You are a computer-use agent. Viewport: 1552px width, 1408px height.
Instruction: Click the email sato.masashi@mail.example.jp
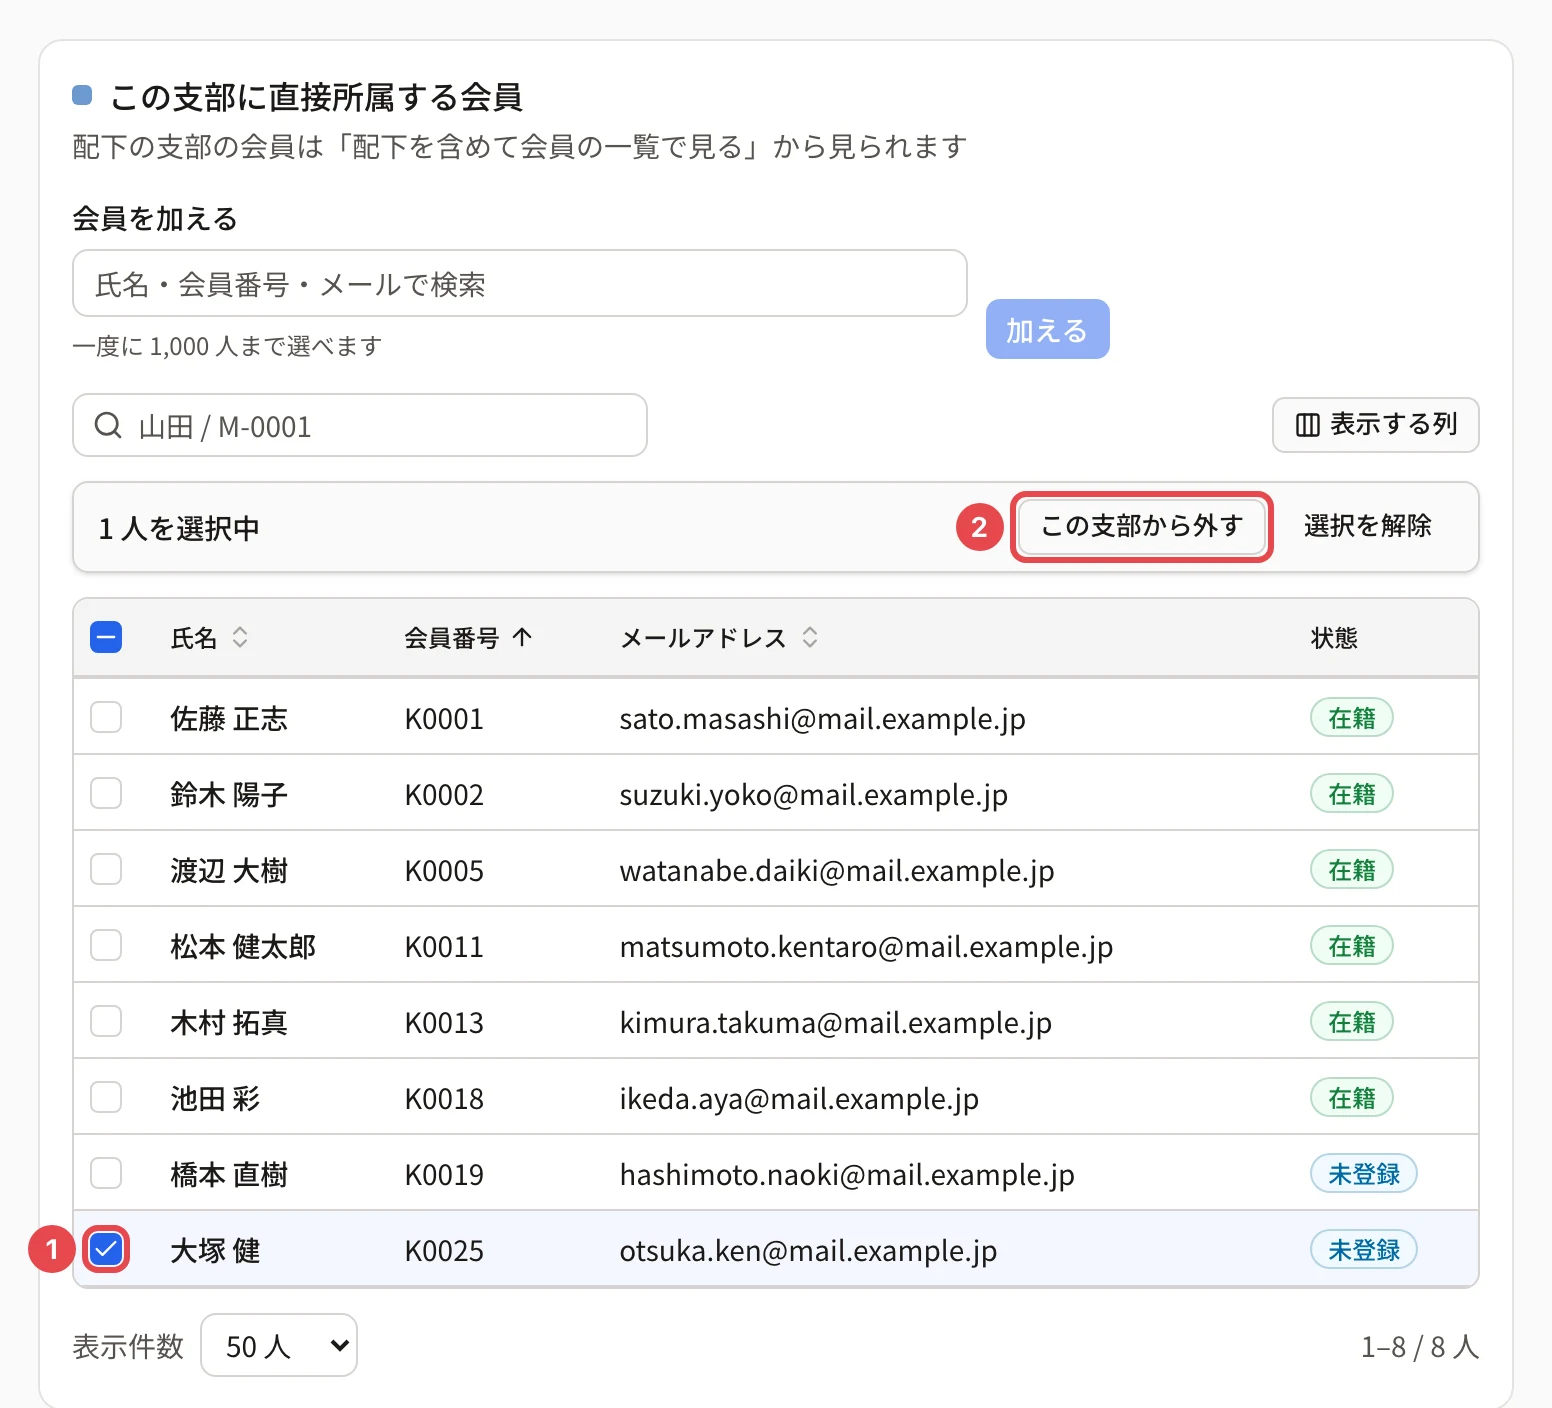pyautogui.click(x=822, y=719)
